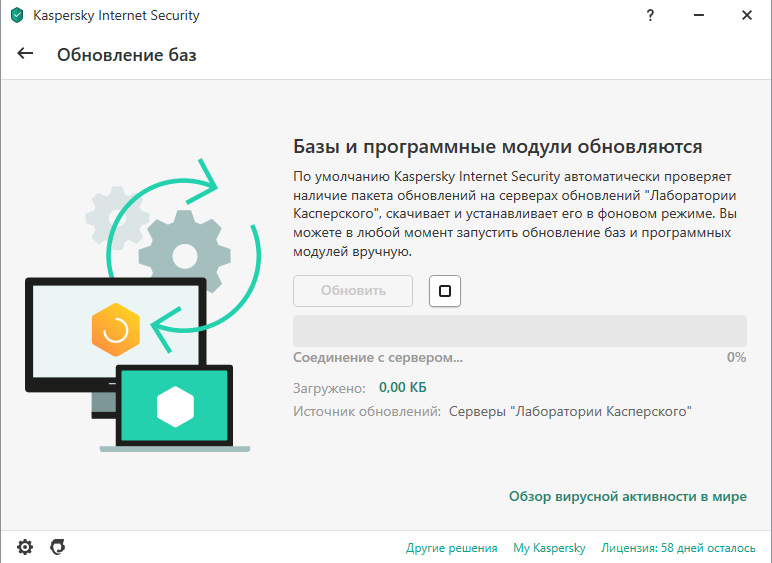Click the greyed Обновить button

pos(353,291)
